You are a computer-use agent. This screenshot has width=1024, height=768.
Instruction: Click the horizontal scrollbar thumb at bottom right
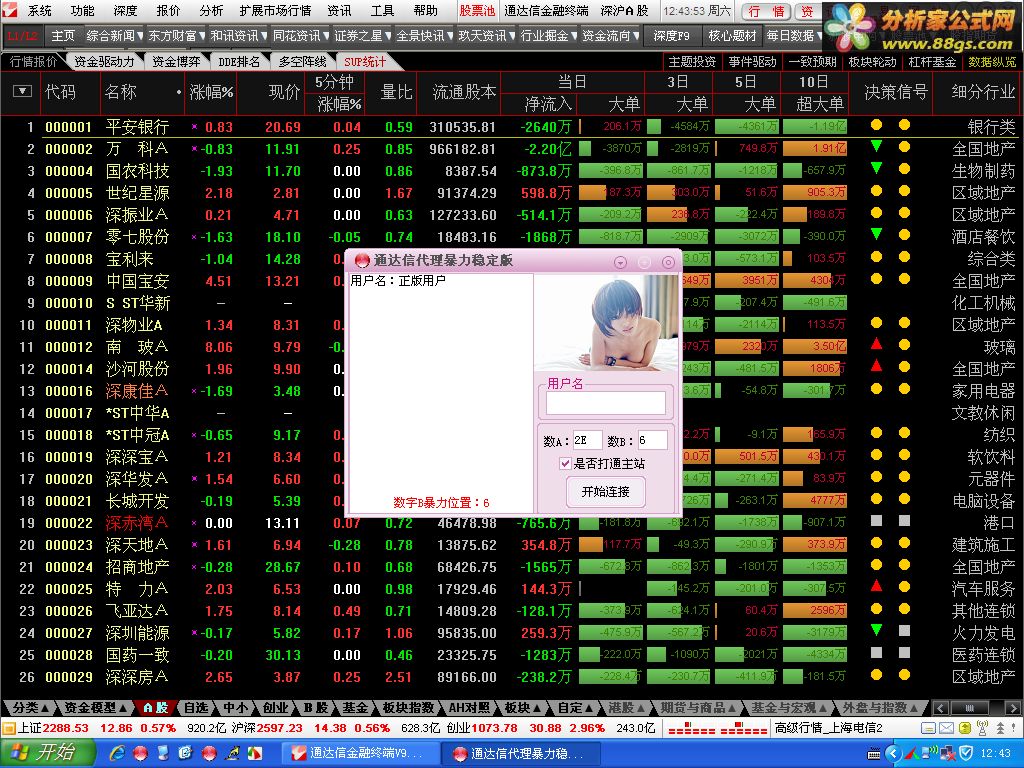coord(969,708)
